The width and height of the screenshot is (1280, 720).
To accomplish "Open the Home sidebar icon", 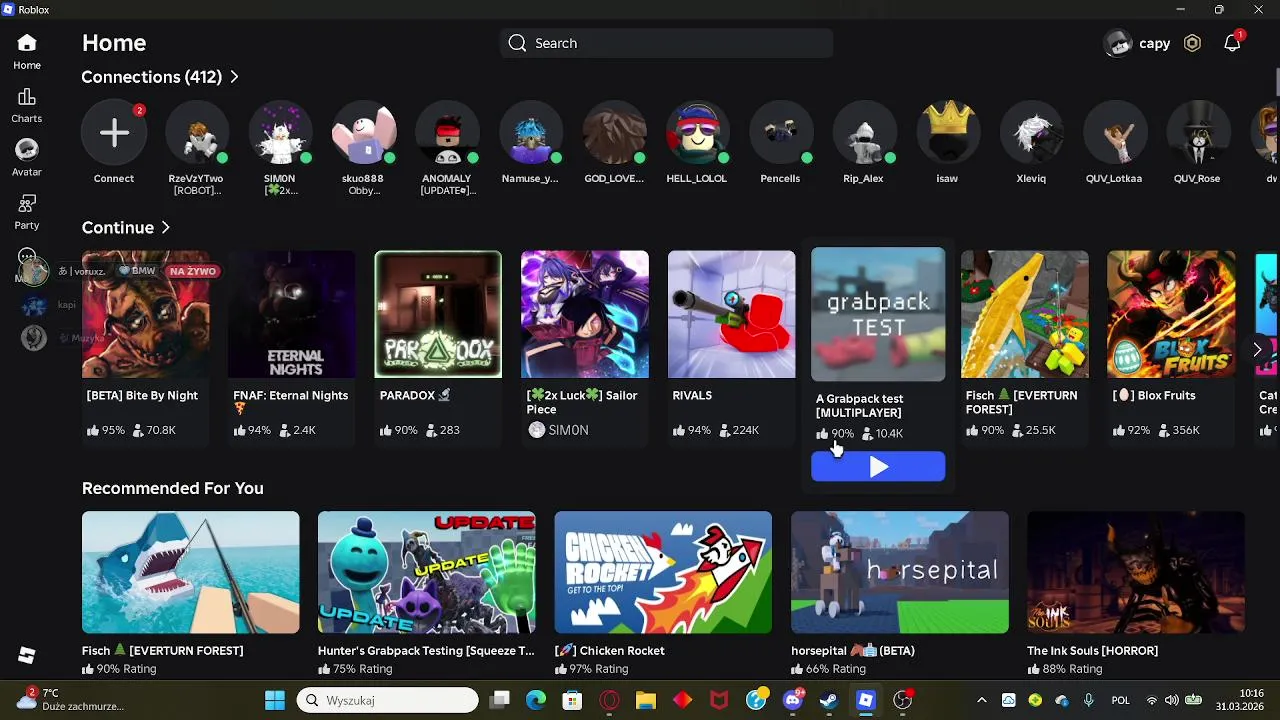I will [x=27, y=43].
